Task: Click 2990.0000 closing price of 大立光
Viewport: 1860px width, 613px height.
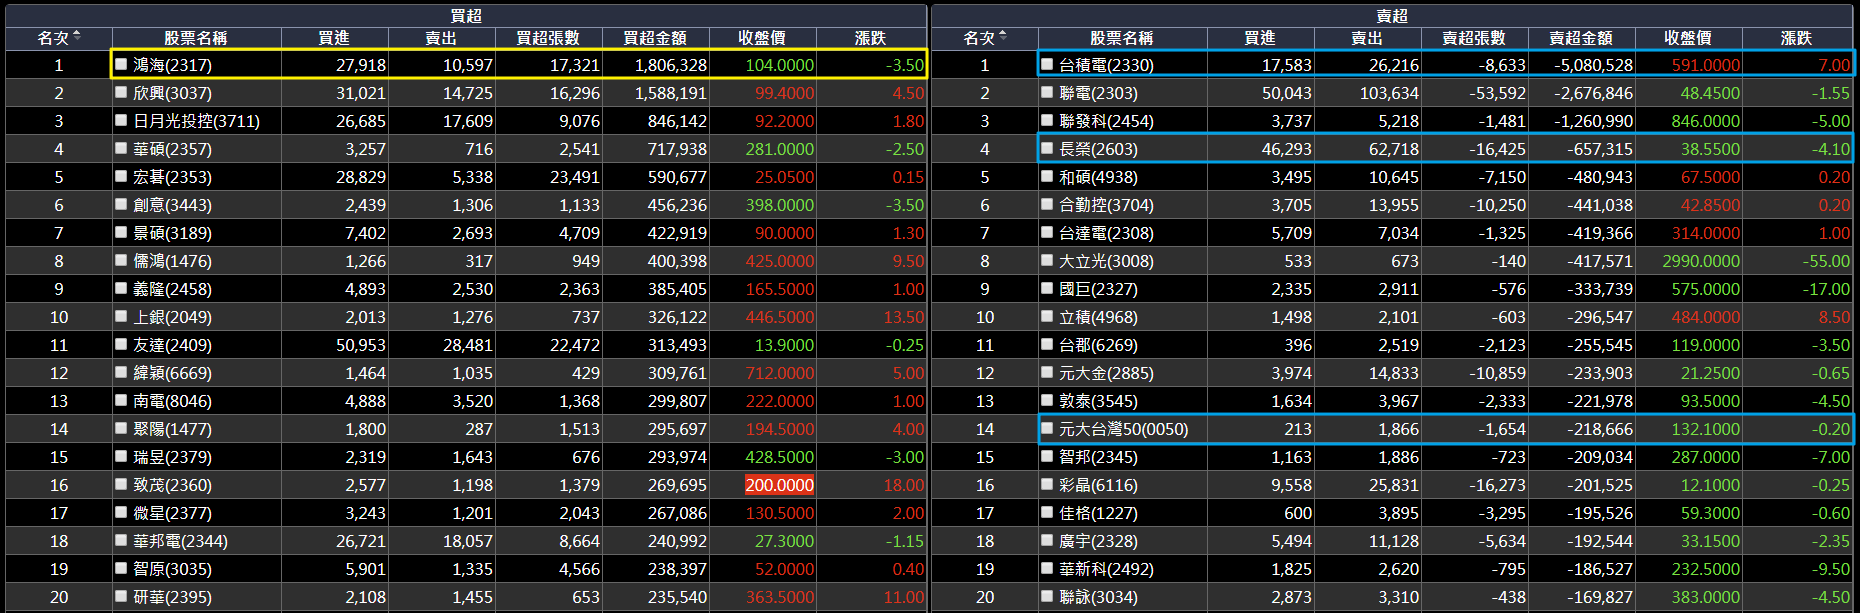Action: click(x=1701, y=261)
